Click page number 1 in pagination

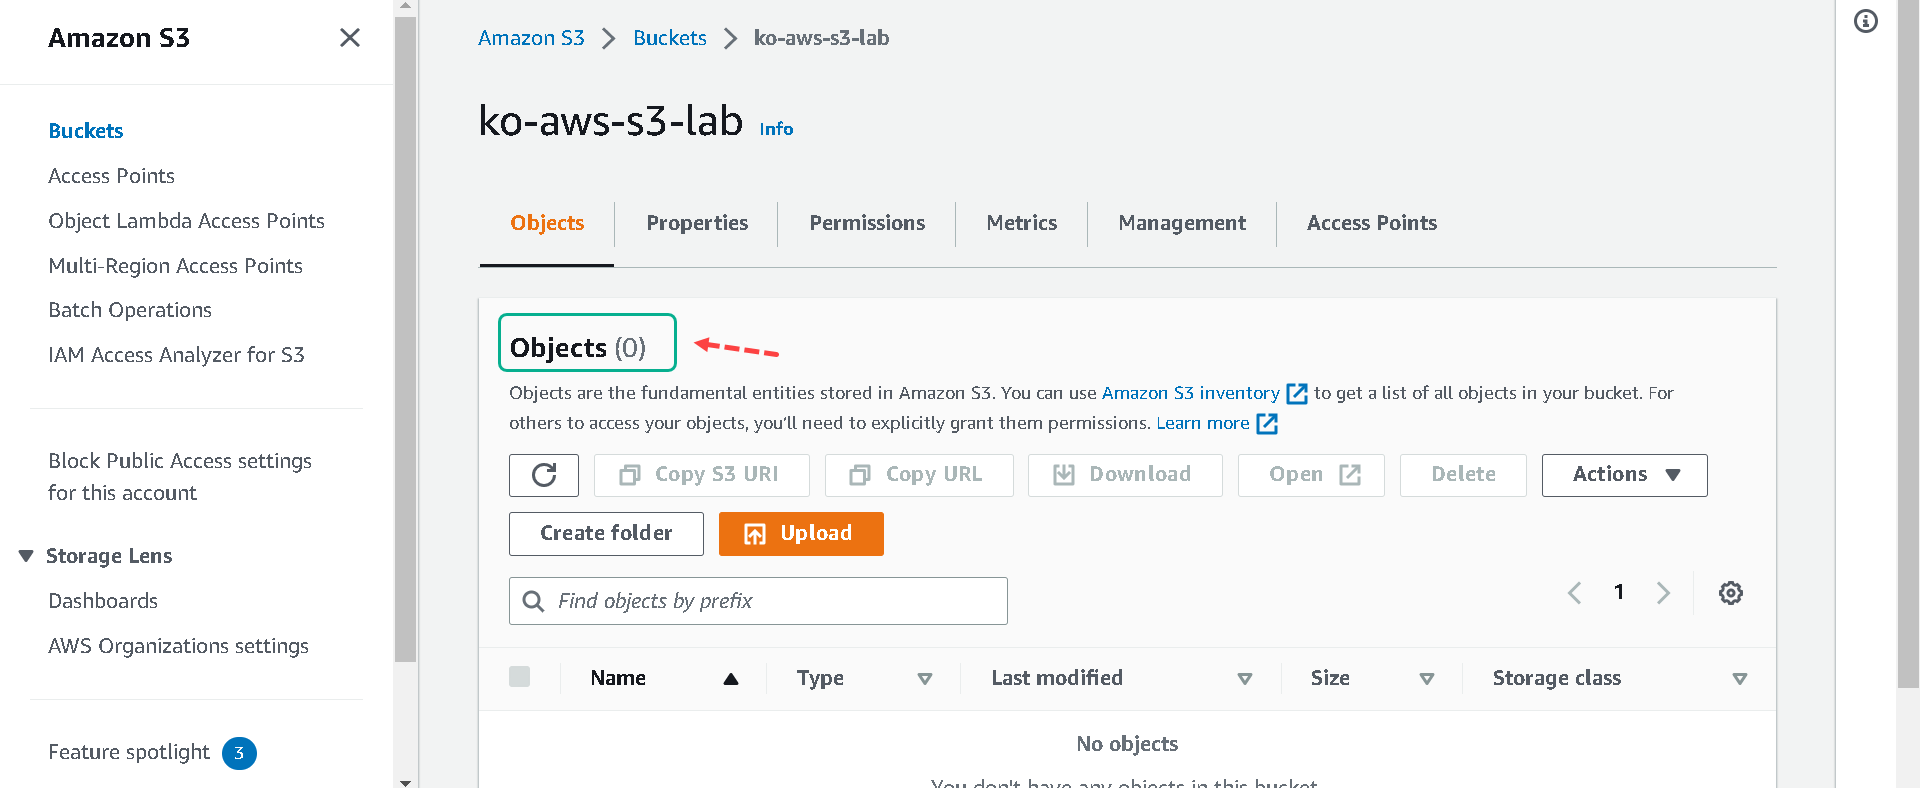[1619, 592]
